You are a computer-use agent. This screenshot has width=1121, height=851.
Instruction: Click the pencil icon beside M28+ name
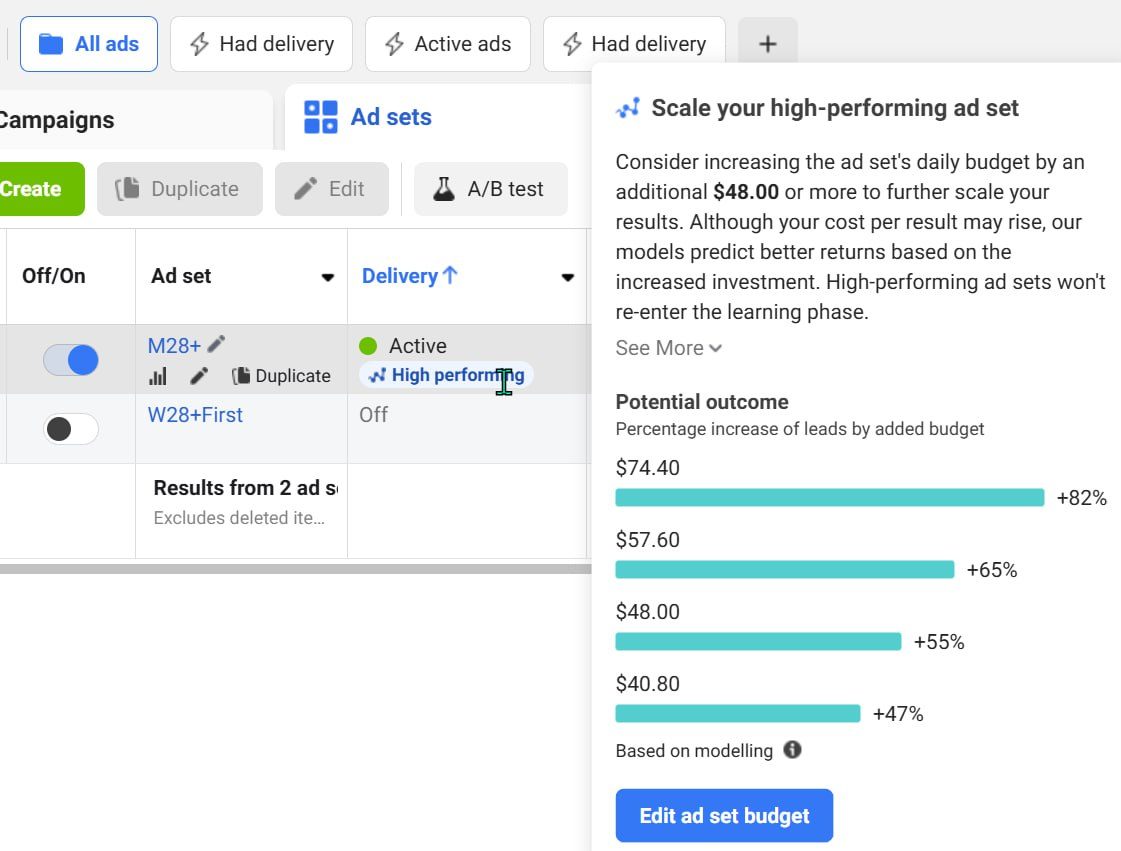216,345
